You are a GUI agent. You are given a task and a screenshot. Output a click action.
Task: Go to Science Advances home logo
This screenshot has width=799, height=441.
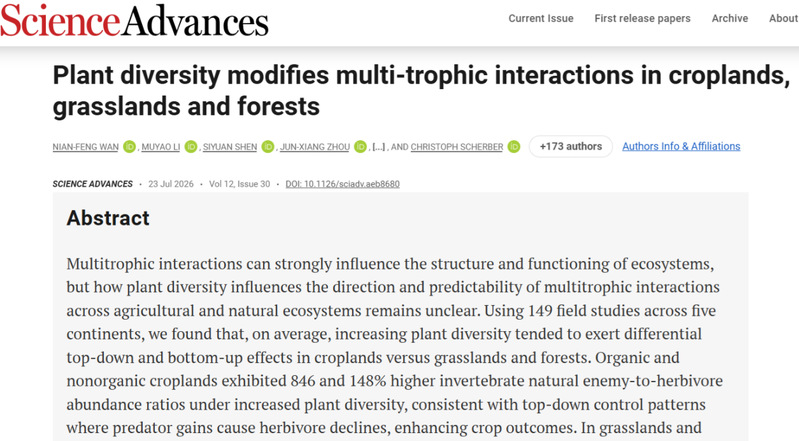click(x=135, y=21)
